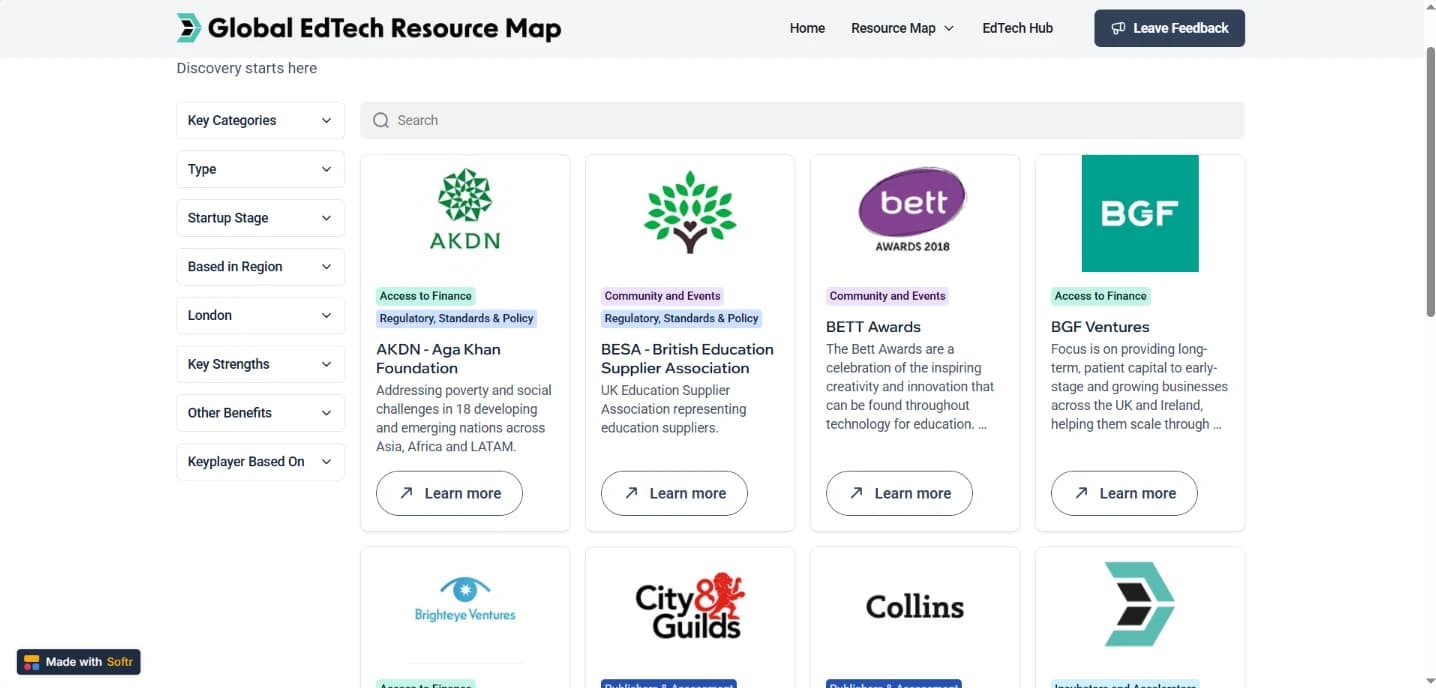1436x688 pixels.
Task: Click Learn more for AKDN Aga Khan Foundation
Action: [449, 493]
